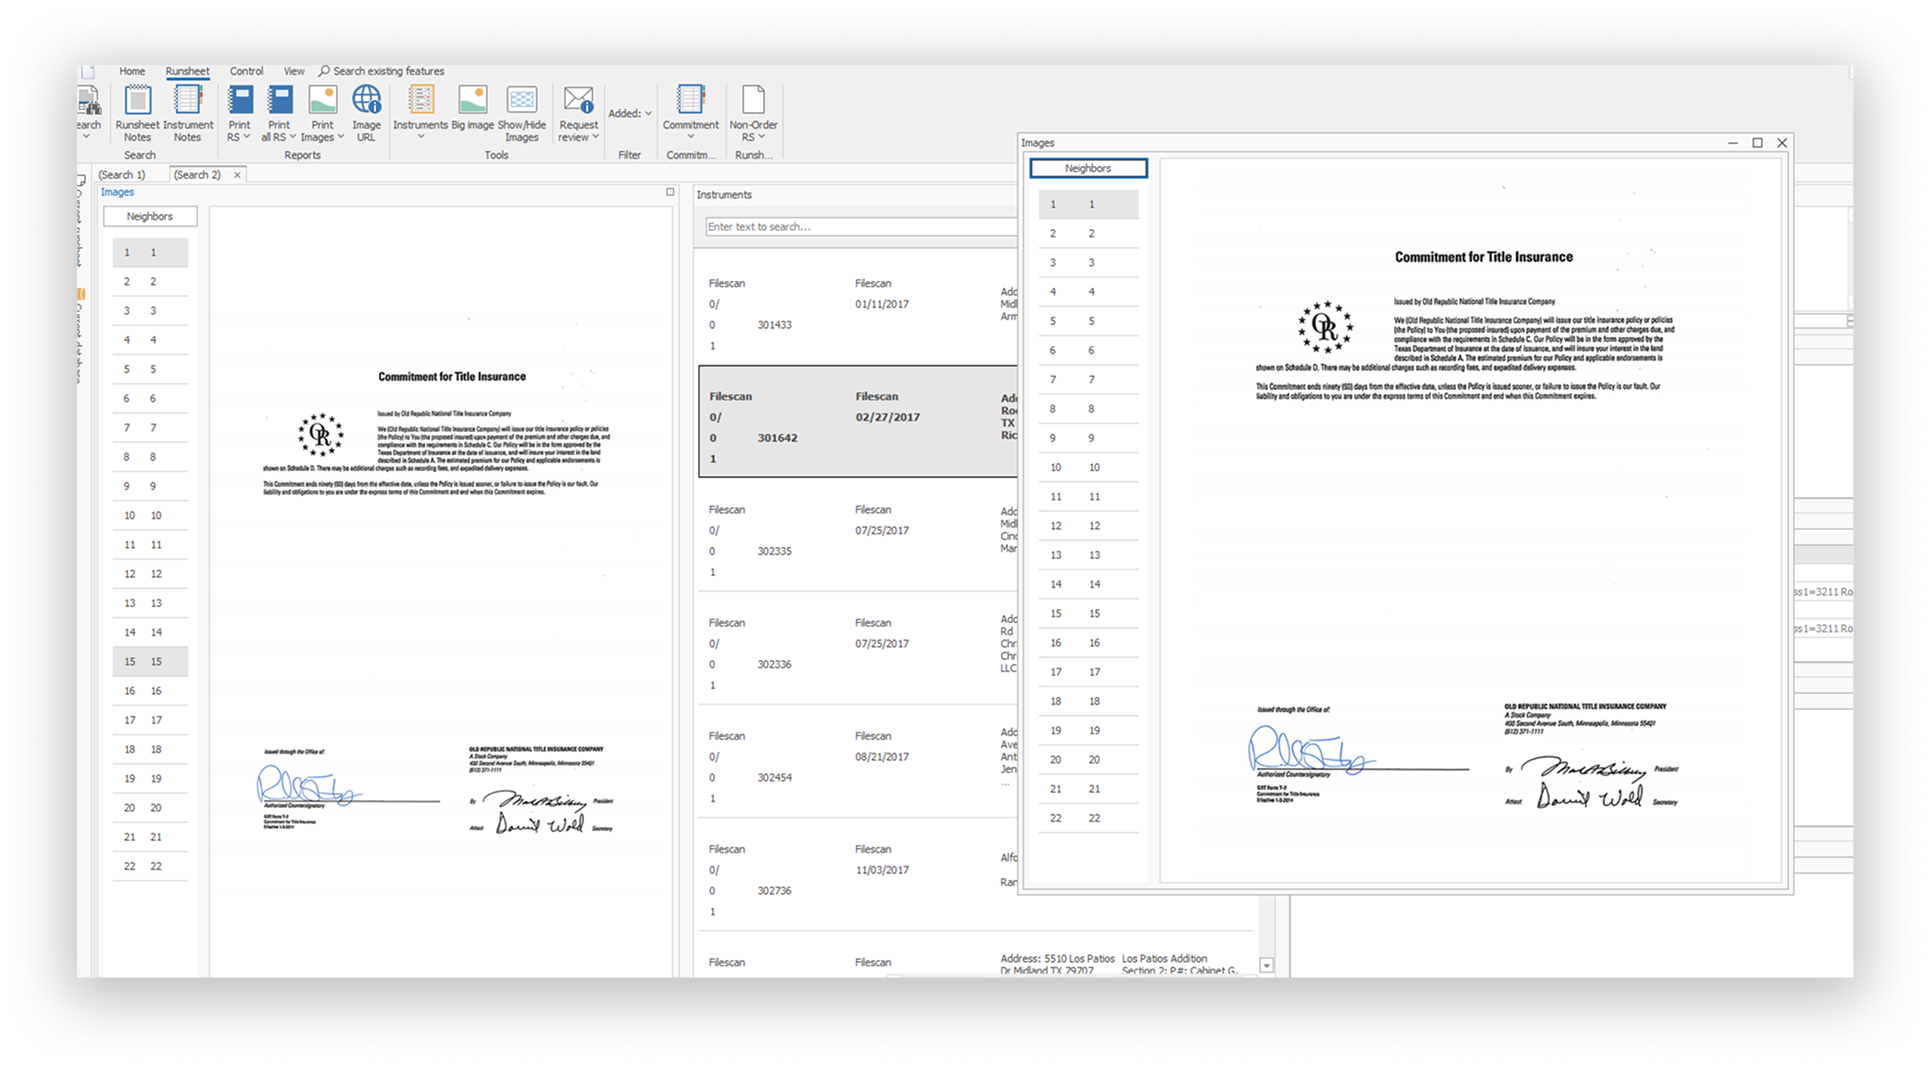Click the Request review envelope icon
Screen dimensions: 1931x1067
578,100
